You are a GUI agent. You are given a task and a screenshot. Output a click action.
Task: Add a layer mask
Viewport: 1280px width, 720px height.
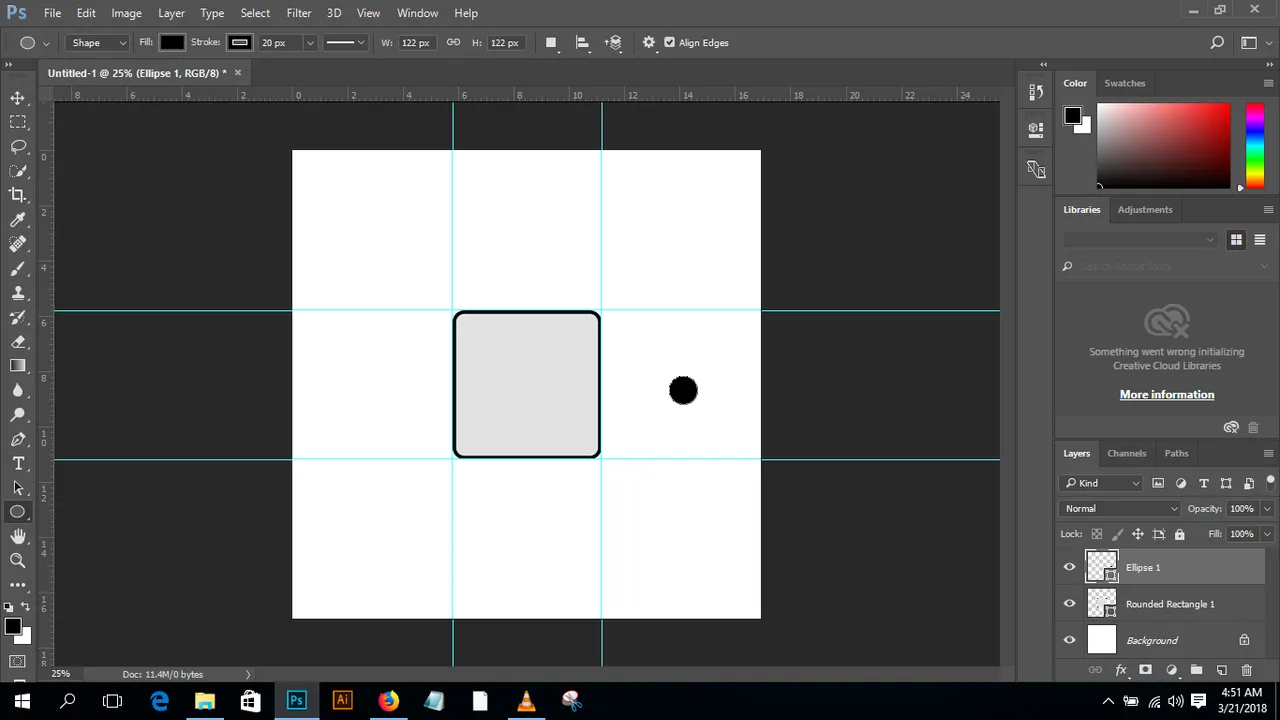click(1146, 670)
